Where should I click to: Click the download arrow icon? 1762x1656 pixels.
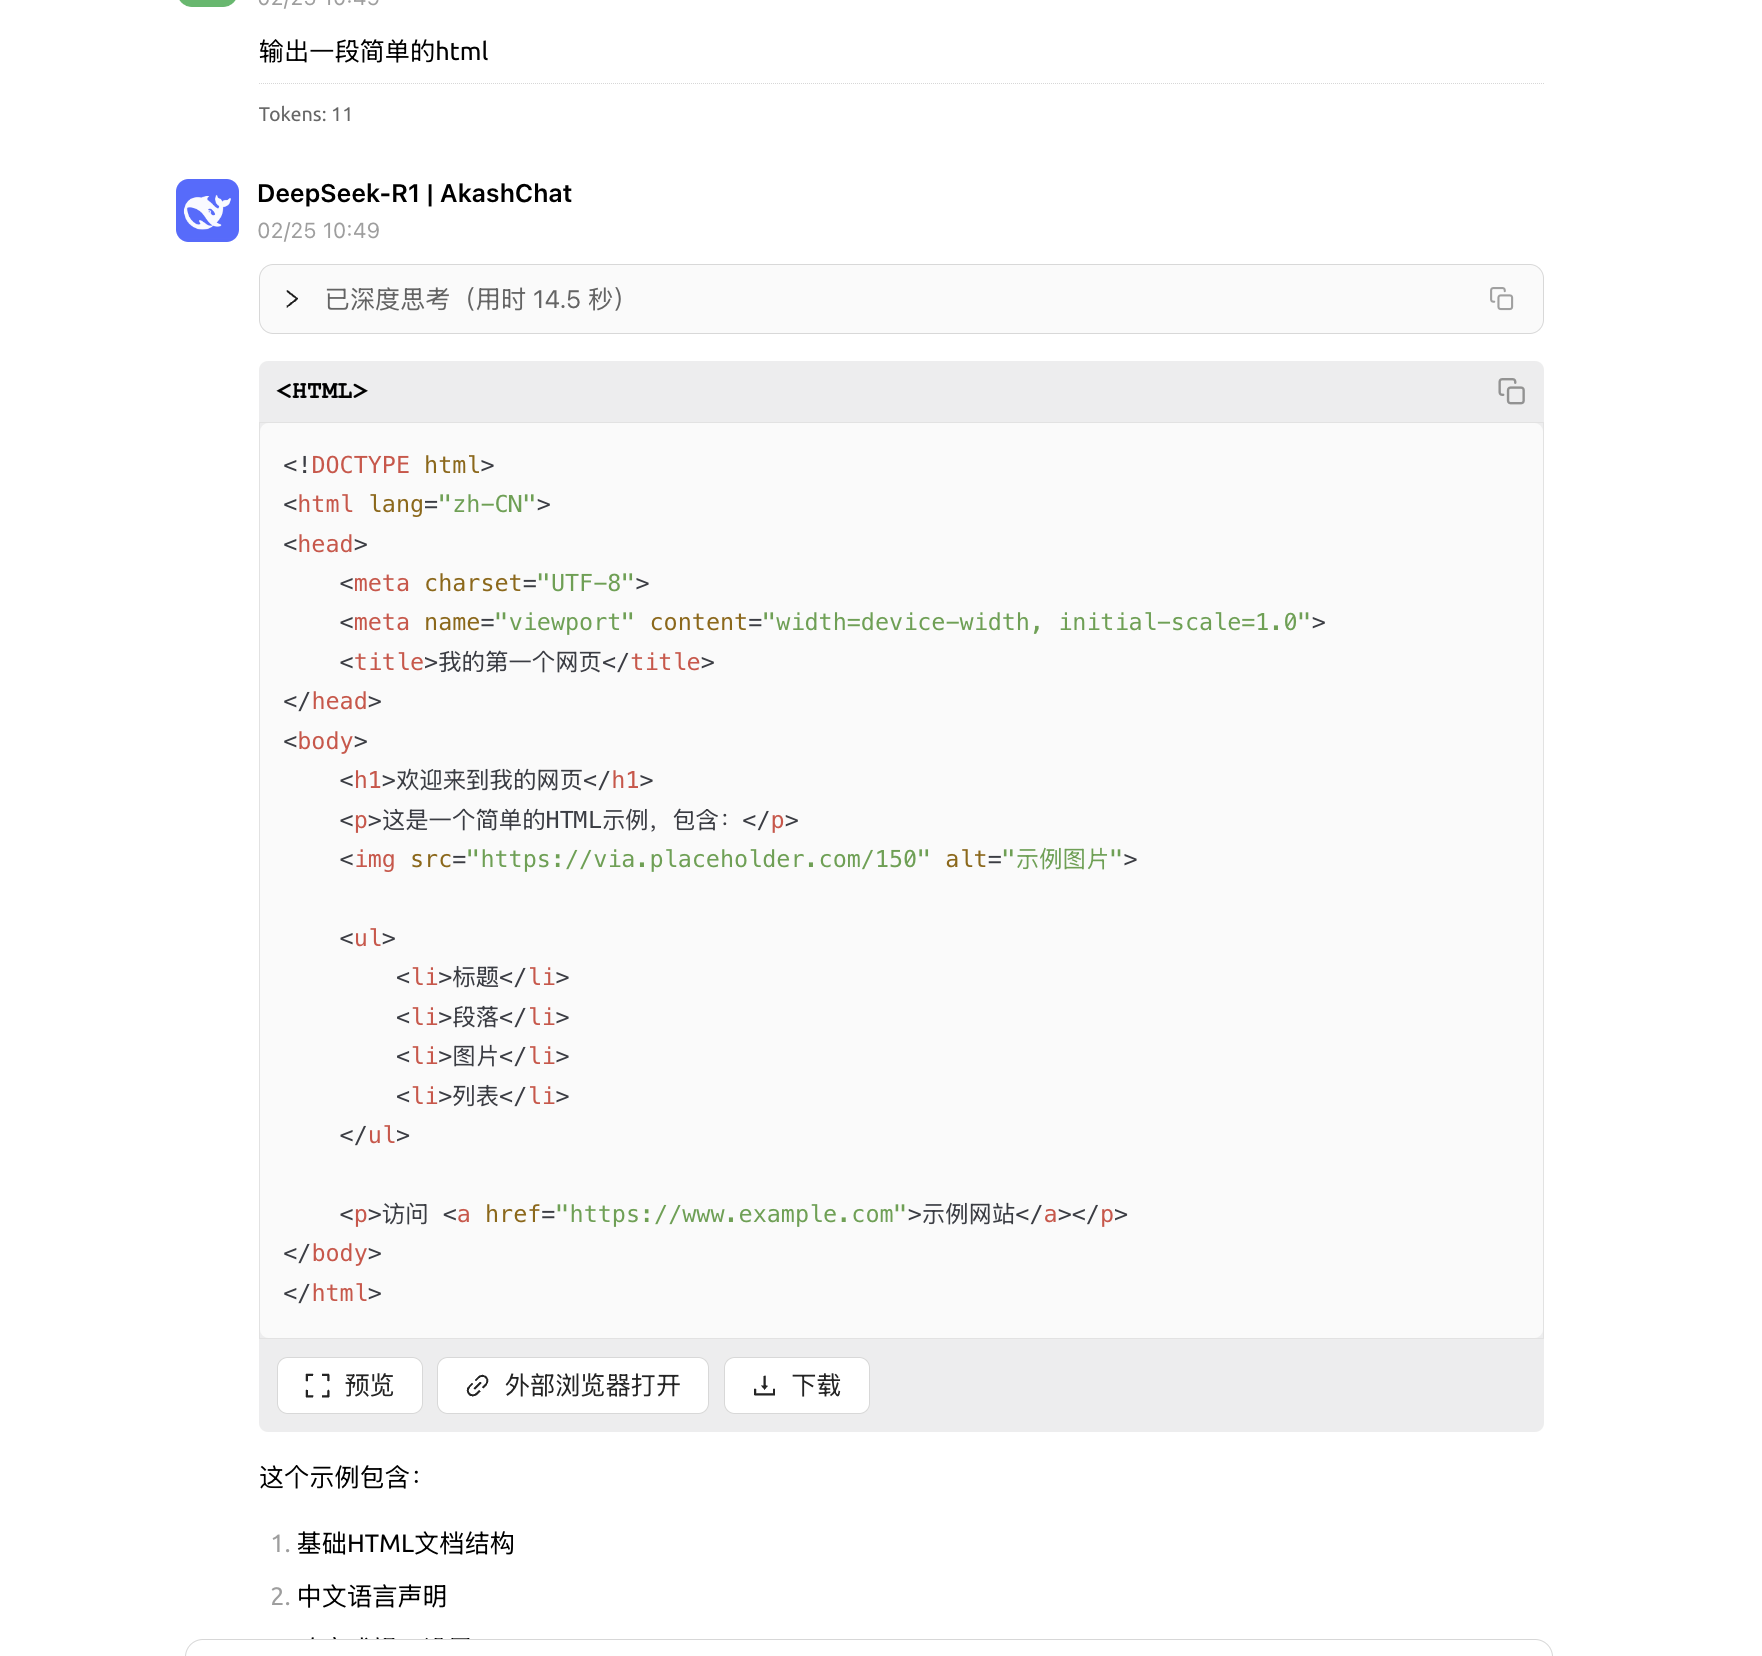tap(764, 1385)
